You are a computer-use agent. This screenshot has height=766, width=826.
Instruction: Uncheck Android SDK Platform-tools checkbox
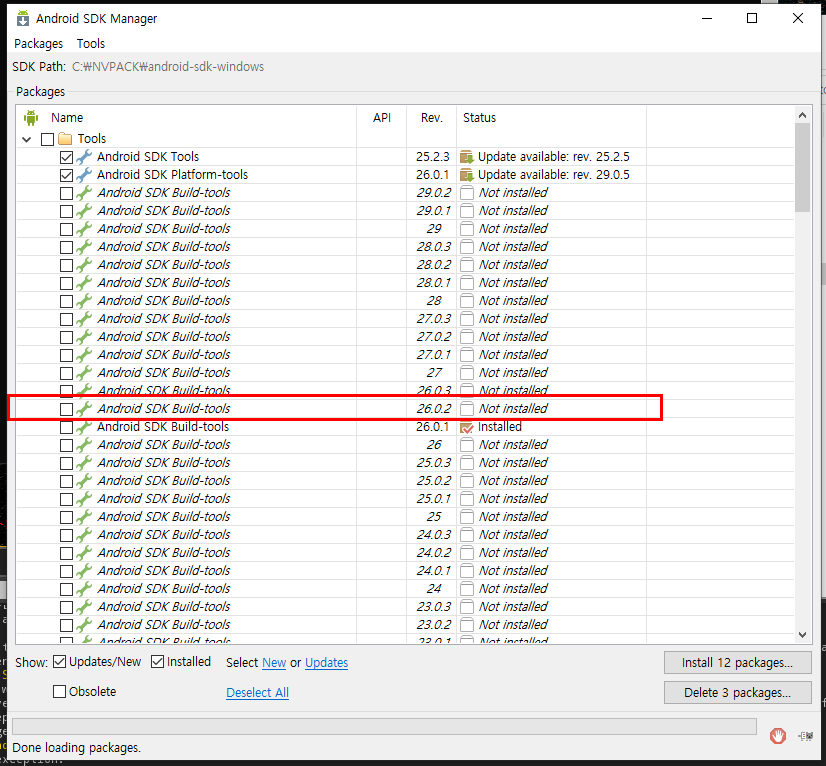(66, 175)
